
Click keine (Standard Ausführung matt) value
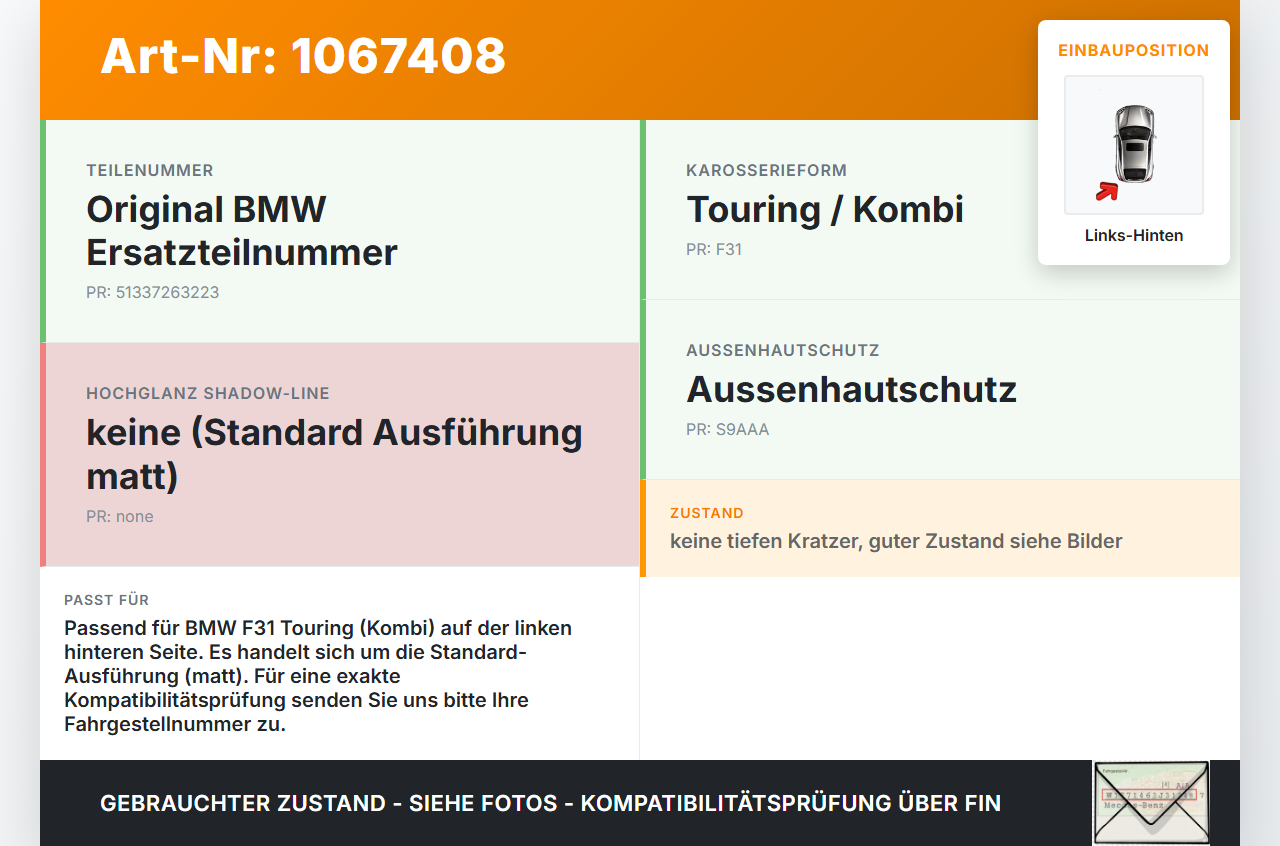[x=335, y=454]
